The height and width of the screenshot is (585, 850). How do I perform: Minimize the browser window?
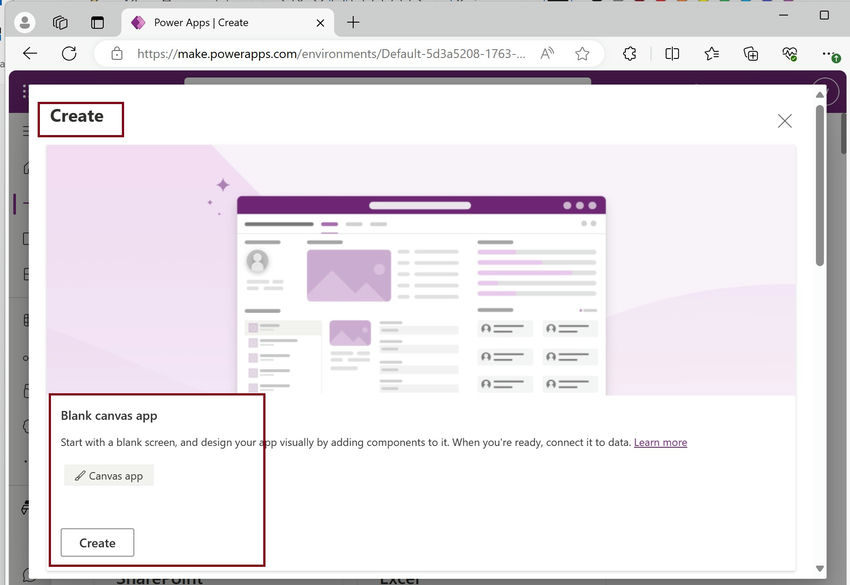[783, 15]
